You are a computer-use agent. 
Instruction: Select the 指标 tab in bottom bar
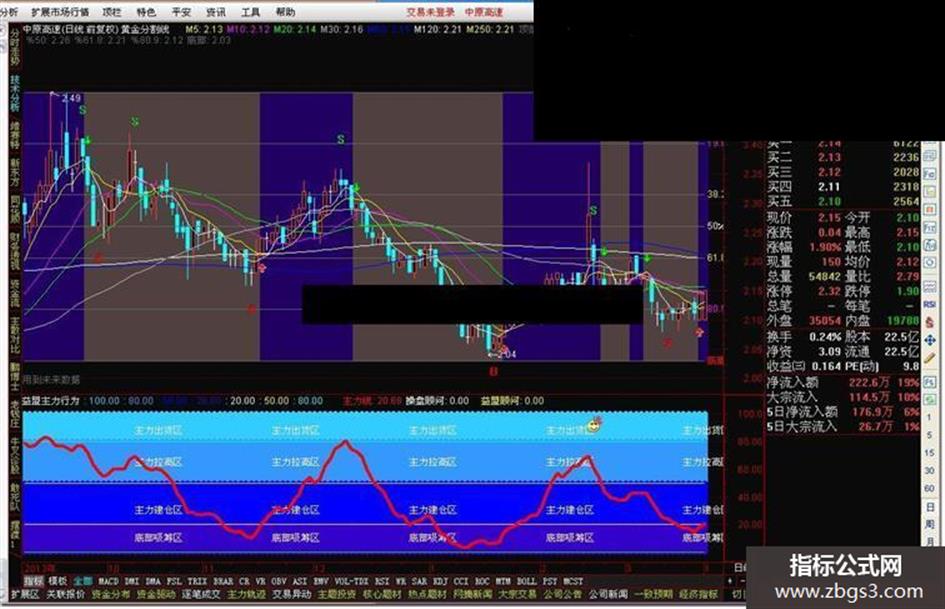(34, 581)
